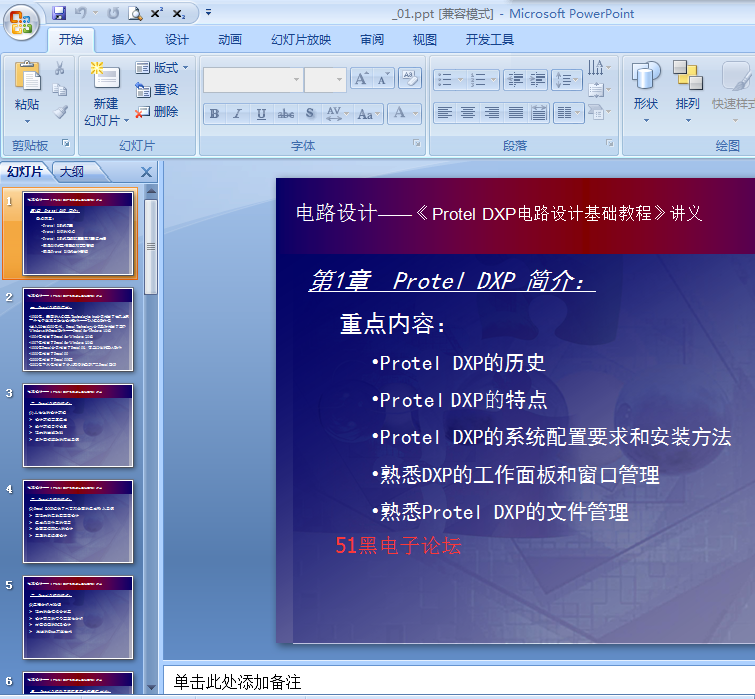Toggle text Shadow (S) formatting
Screen dimensions: 755x699
pyautogui.click(x=310, y=114)
